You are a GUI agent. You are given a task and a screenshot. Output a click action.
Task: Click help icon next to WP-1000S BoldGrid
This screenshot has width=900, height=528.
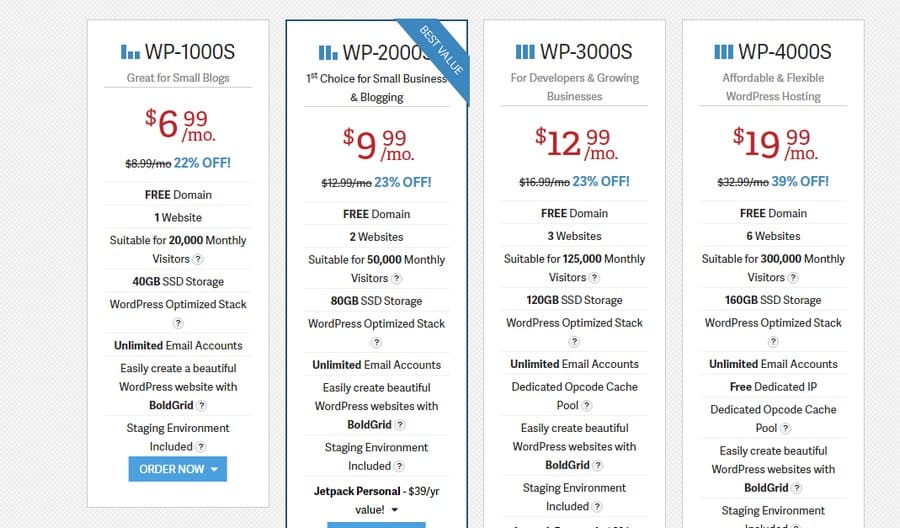pos(201,406)
